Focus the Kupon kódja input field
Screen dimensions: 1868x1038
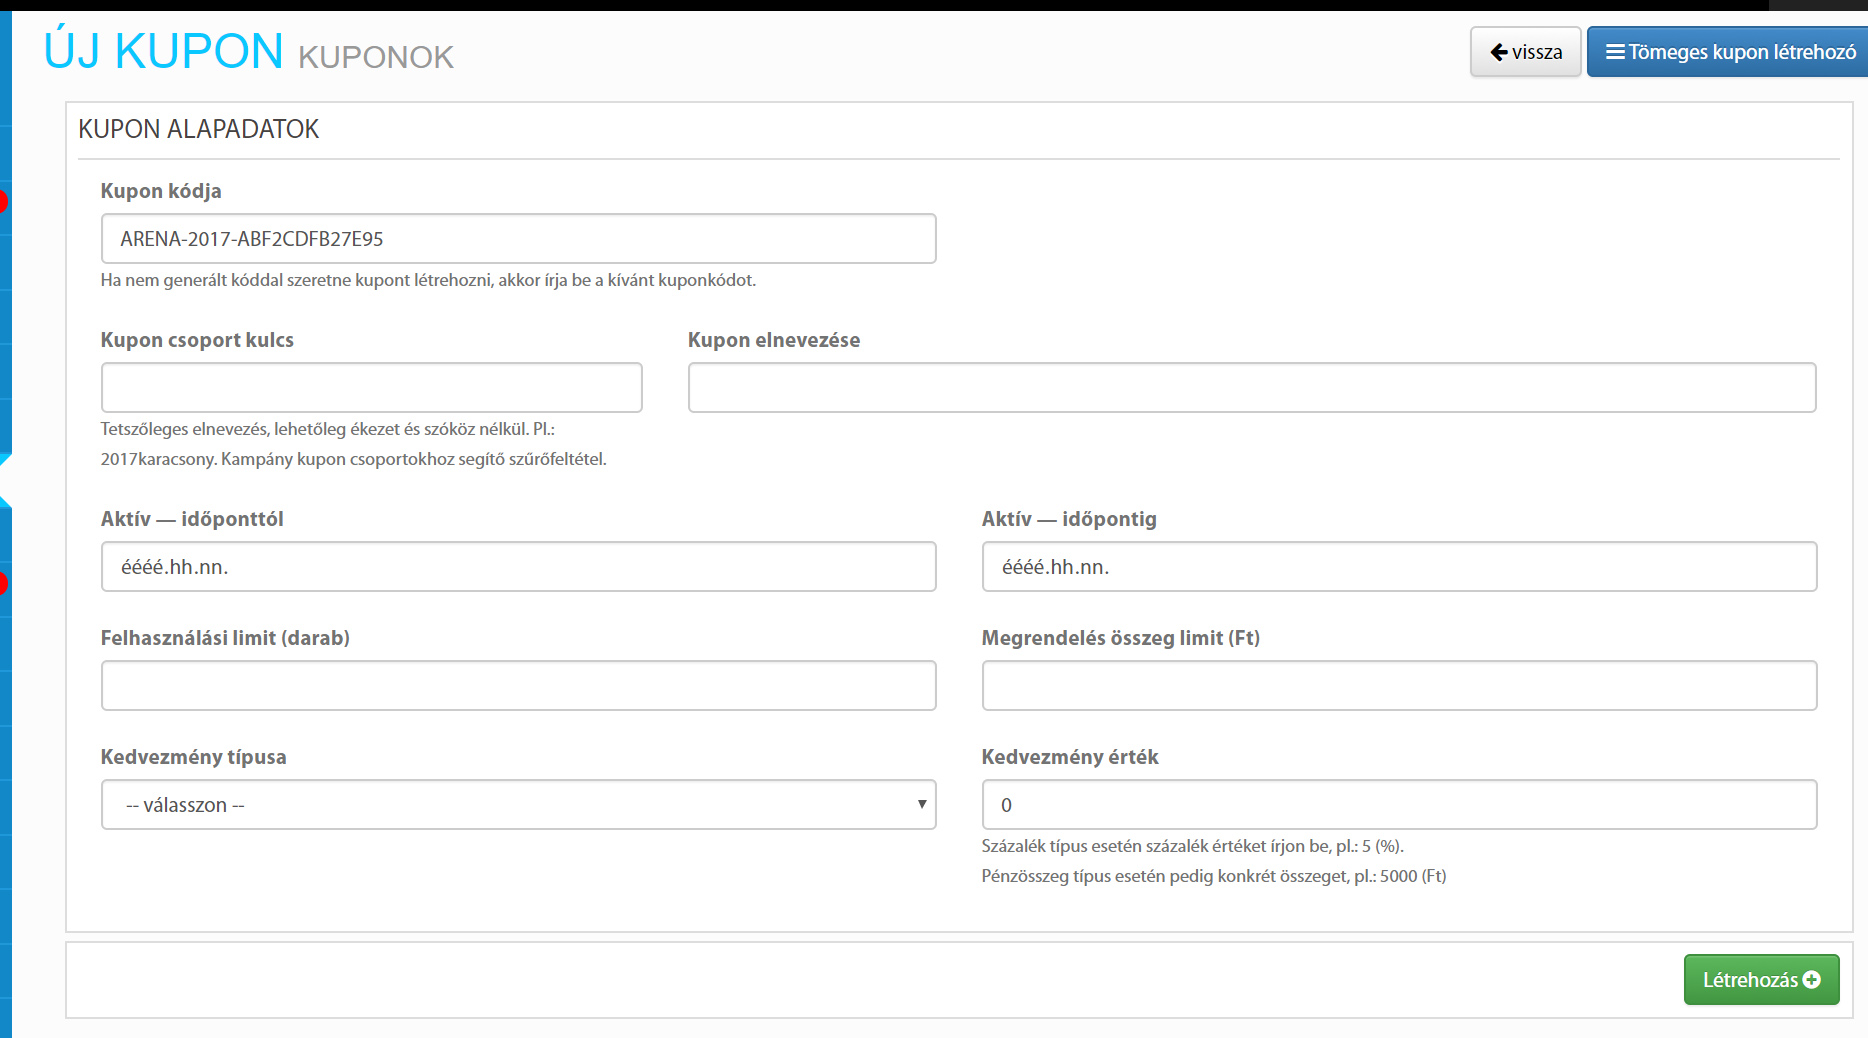coord(518,239)
